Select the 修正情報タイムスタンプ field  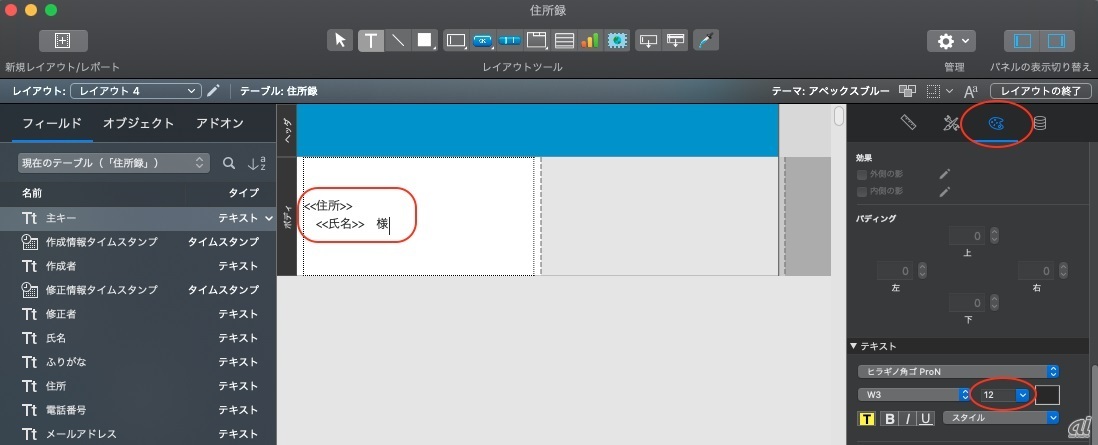click(139, 289)
